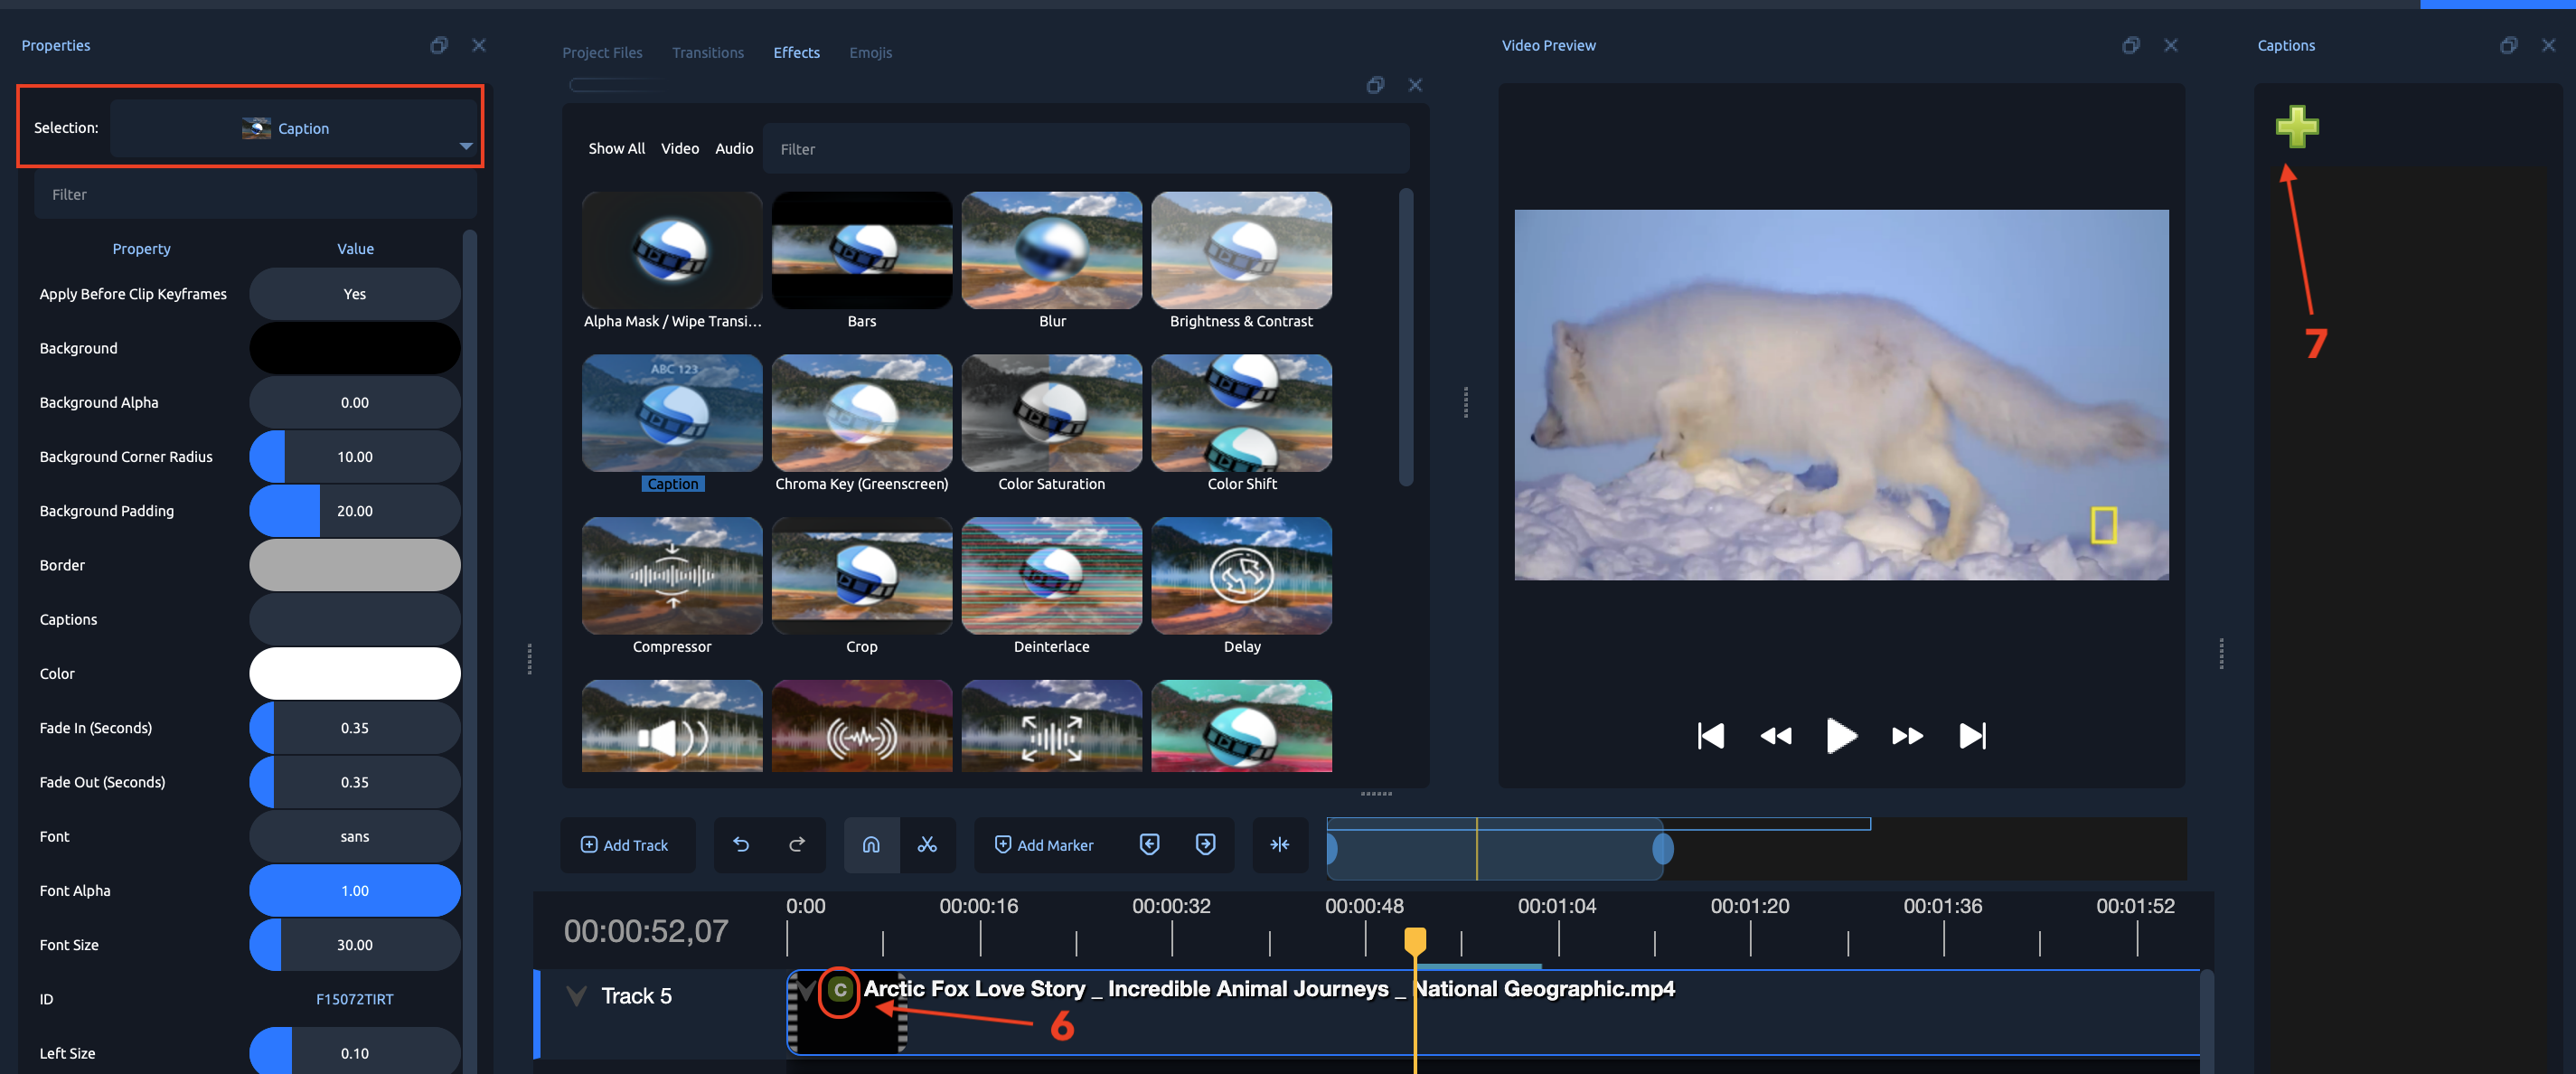Jump to previous marker icon
This screenshot has height=1074, width=2576.
[1149, 845]
